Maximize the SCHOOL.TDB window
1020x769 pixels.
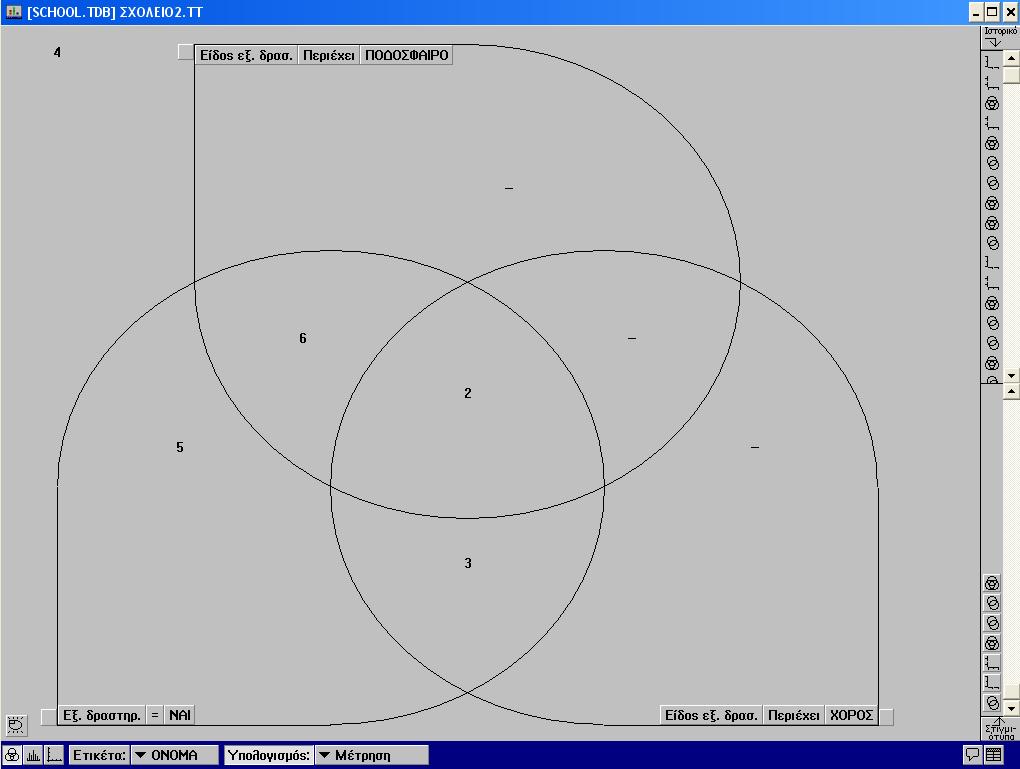click(992, 12)
